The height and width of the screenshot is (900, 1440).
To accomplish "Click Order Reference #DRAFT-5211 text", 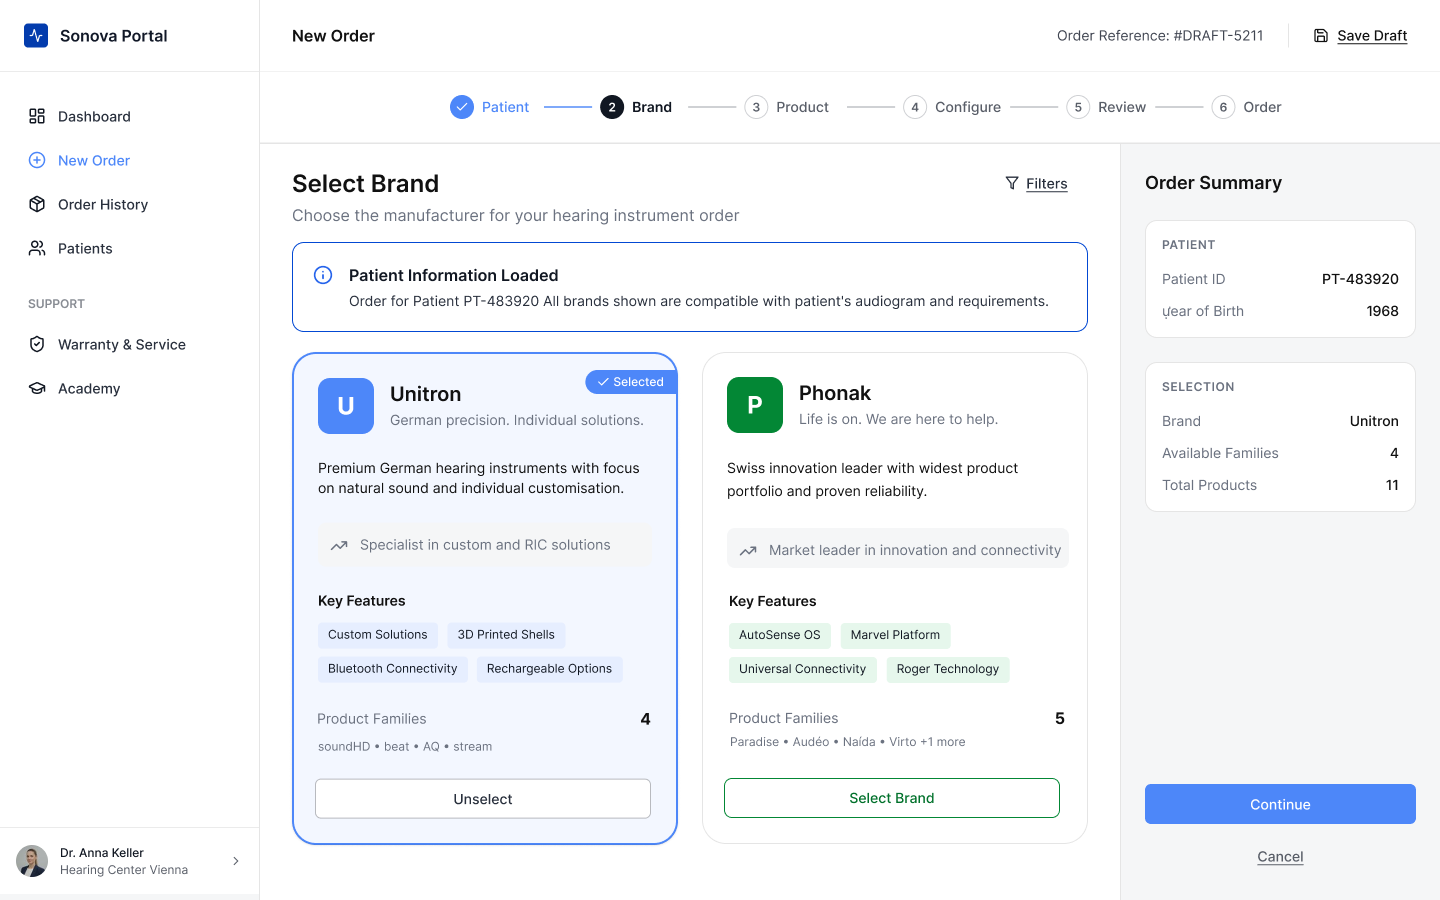I will [1160, 36].
